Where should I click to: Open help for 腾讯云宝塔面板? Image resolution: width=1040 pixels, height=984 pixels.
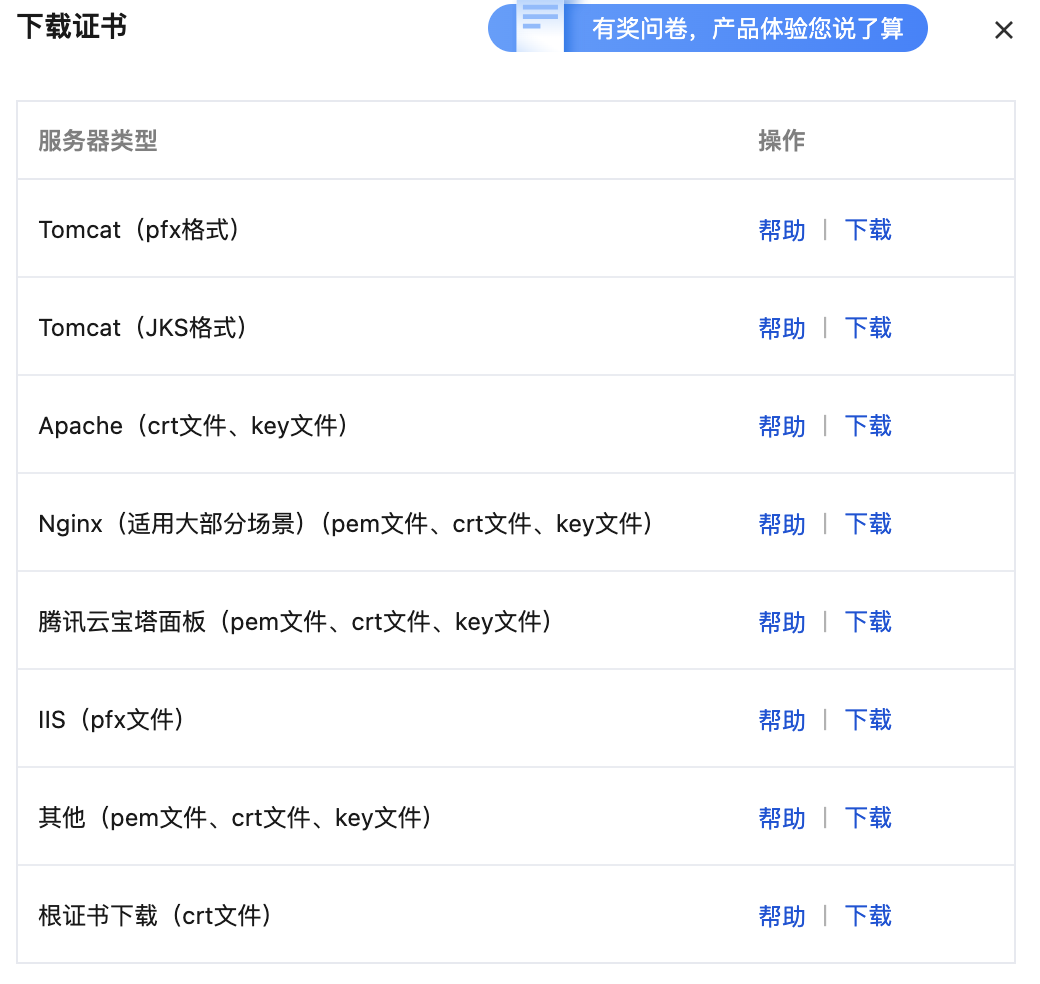tap(781, 622)
